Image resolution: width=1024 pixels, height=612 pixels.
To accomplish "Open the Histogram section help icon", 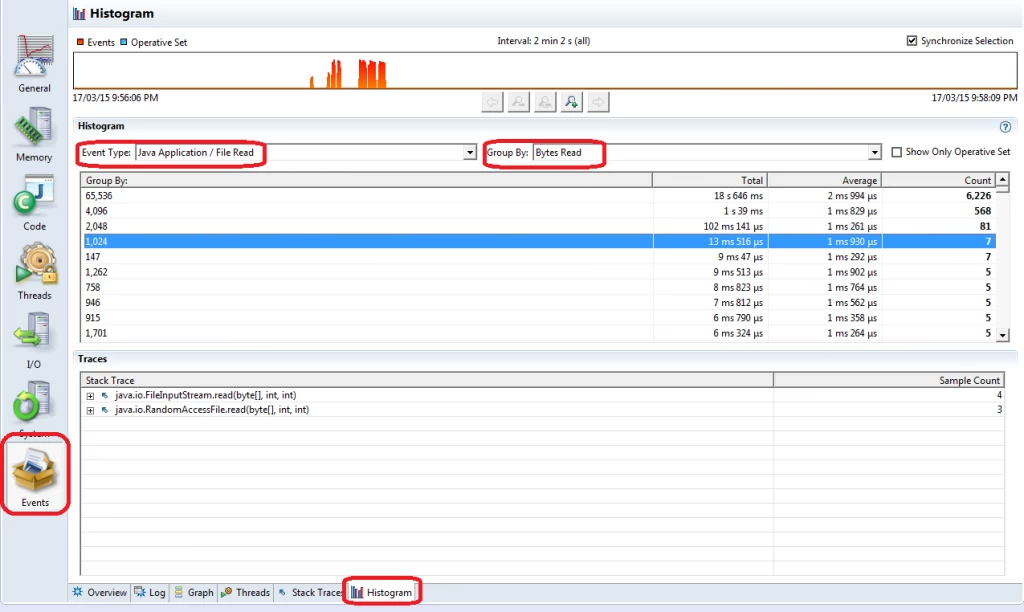I will 1005,127.
